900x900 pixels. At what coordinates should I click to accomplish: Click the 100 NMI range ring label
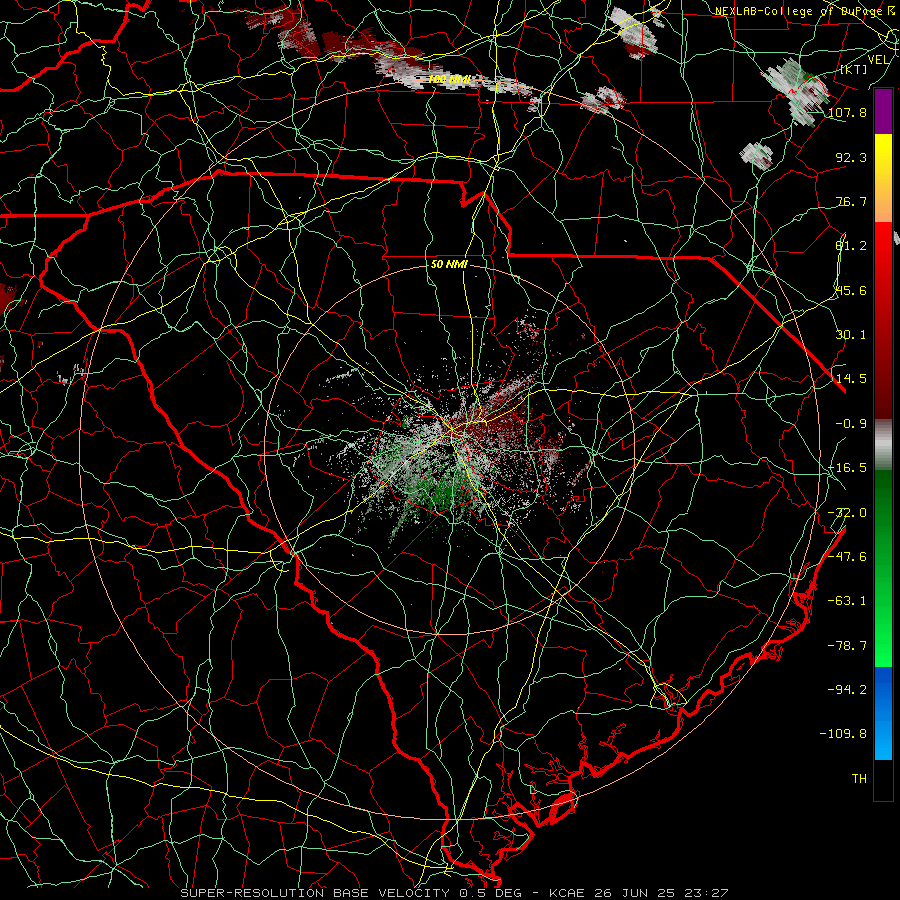449,79
